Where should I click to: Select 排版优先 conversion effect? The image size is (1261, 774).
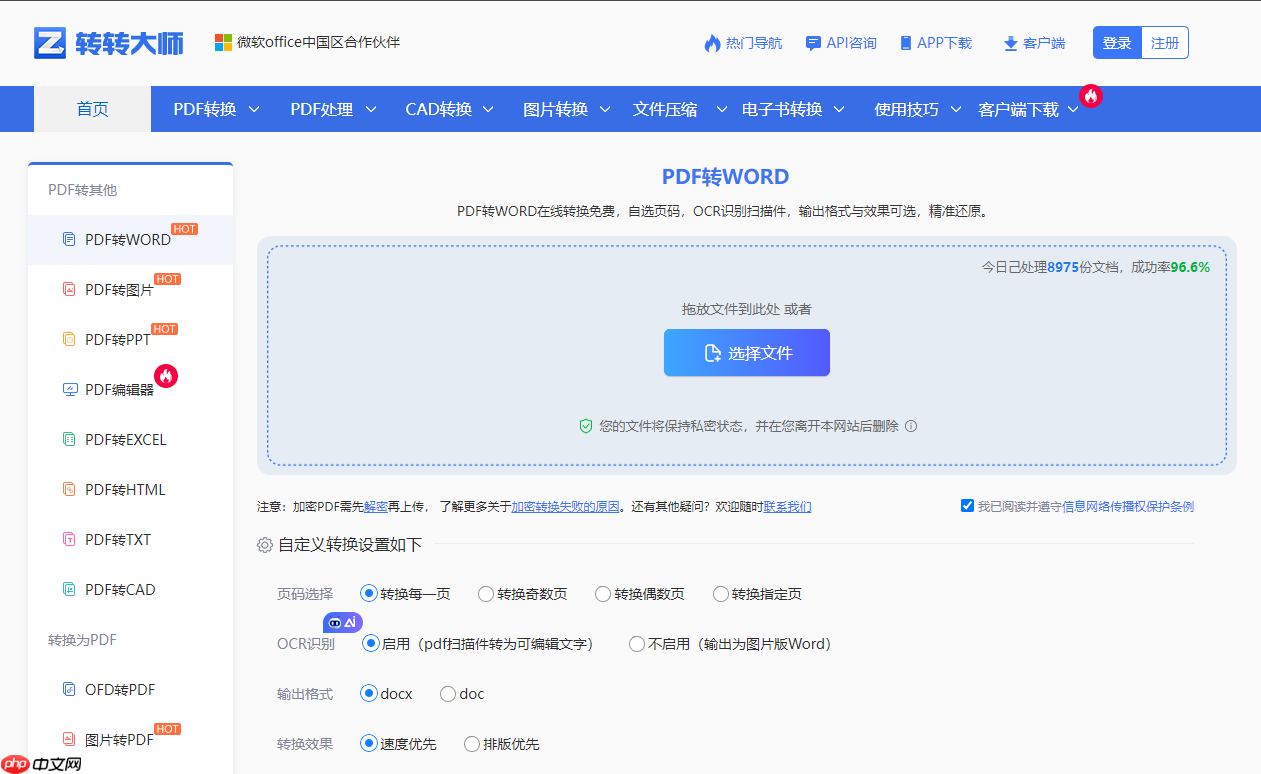click(x=472, y=744)
